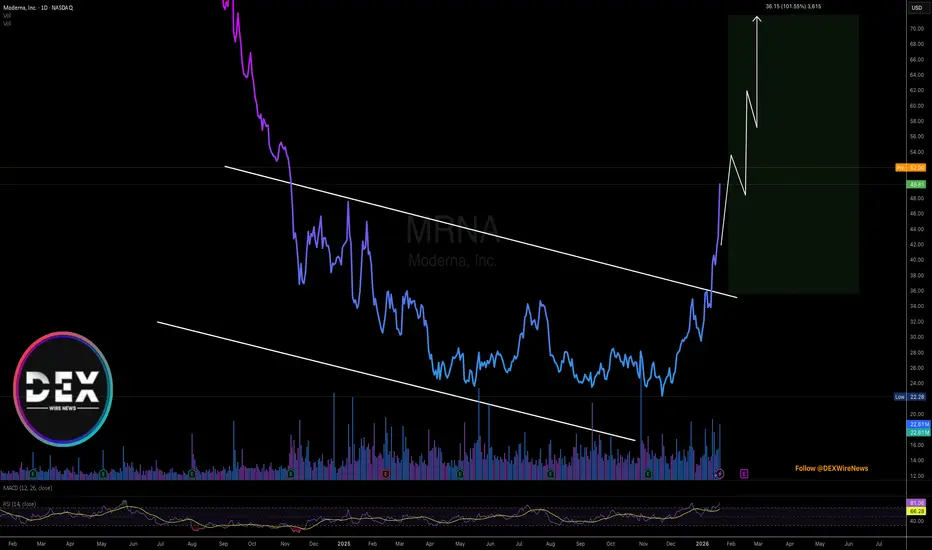
Task: Open the earnings marker near May 2025
Action: point(460,474)
